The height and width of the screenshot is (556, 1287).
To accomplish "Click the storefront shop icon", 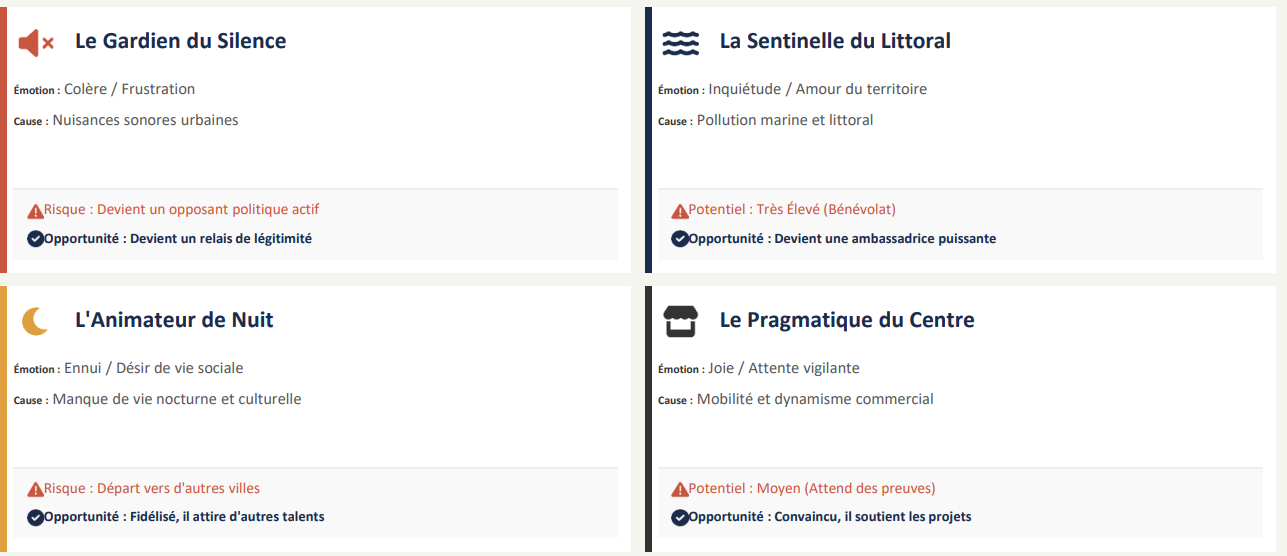I will tap(680, 321).
